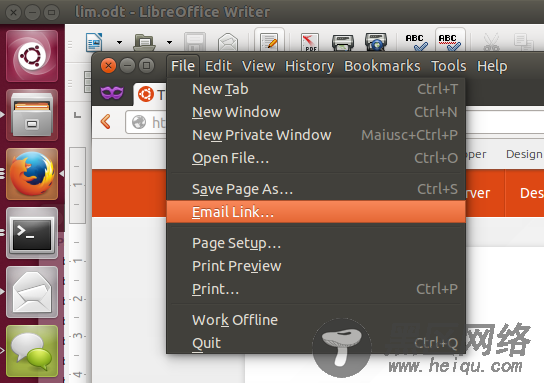
Task: Choose New Tab from File menu
Action: pyautogui.click(x=316, y=89)
